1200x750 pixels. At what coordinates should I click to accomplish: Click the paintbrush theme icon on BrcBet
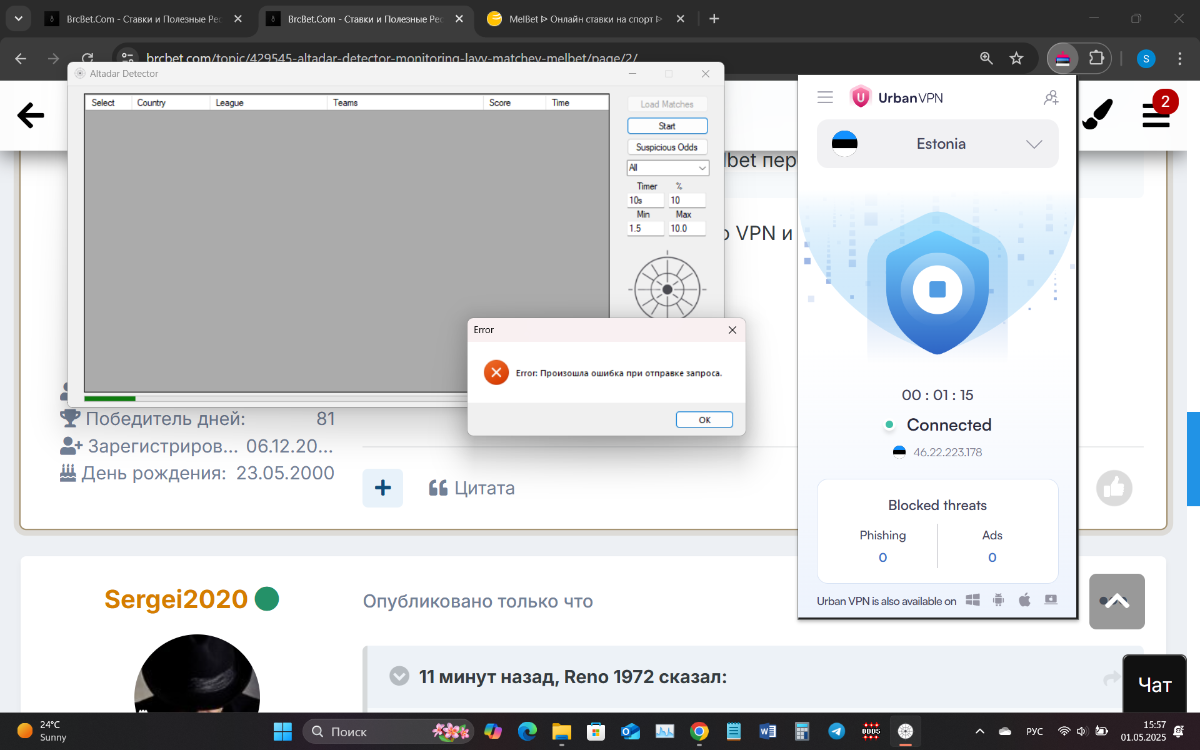(x=1097, y=114)
